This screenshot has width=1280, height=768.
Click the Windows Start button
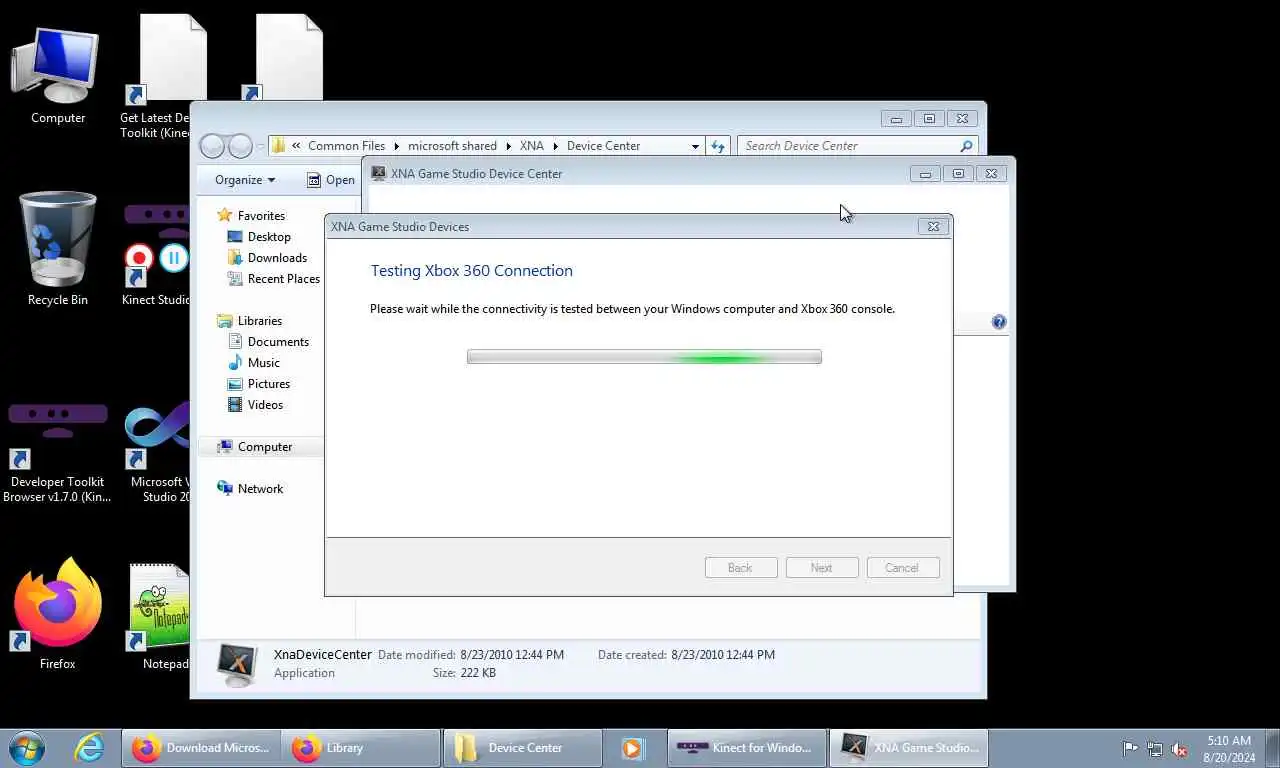[26, 747]
